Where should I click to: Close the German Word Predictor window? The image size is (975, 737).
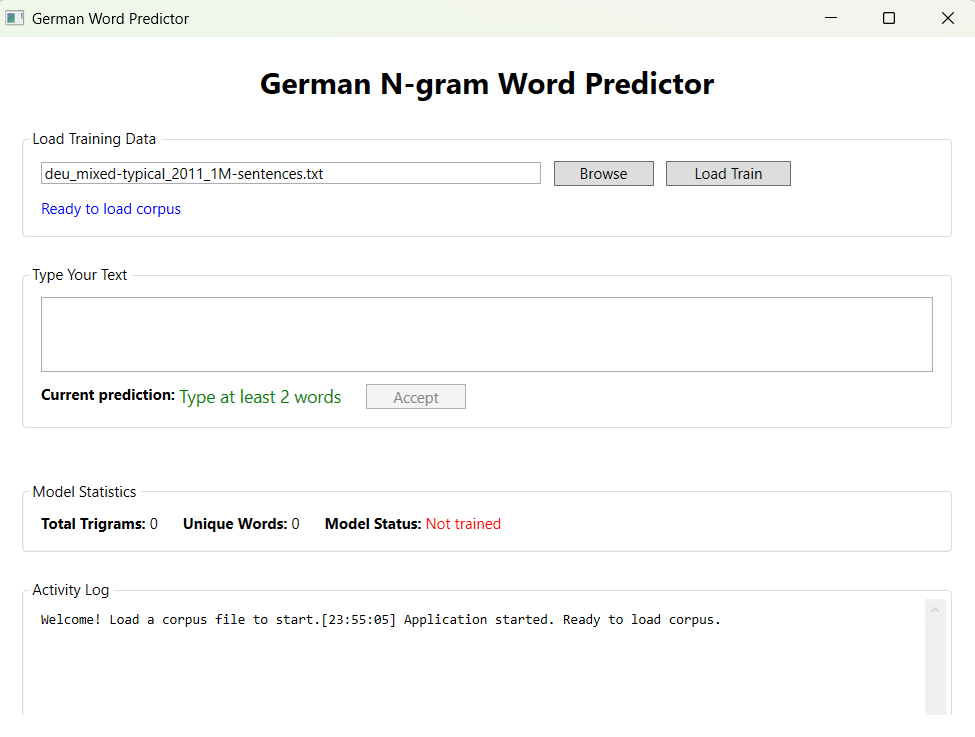[x=947, y=18]
